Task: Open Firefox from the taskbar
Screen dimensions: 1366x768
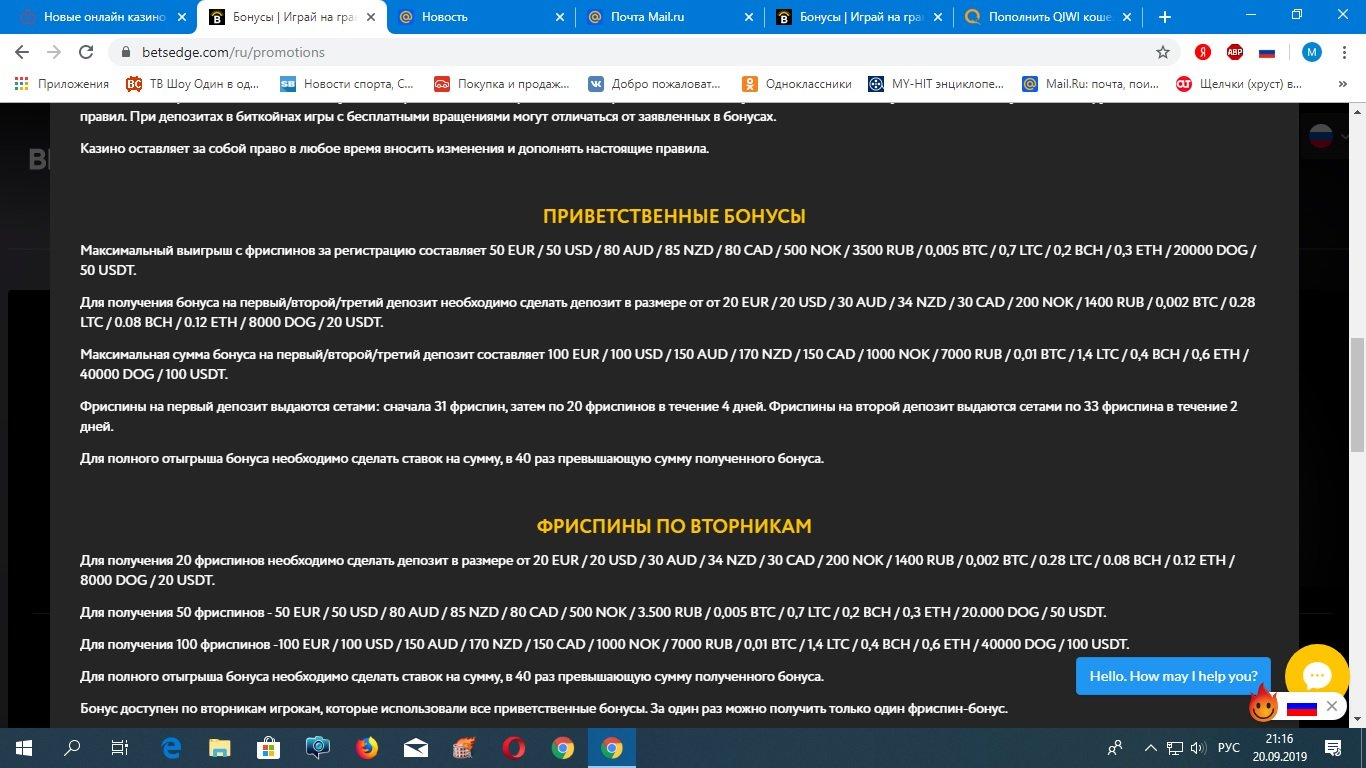Action: click(367, 748)
